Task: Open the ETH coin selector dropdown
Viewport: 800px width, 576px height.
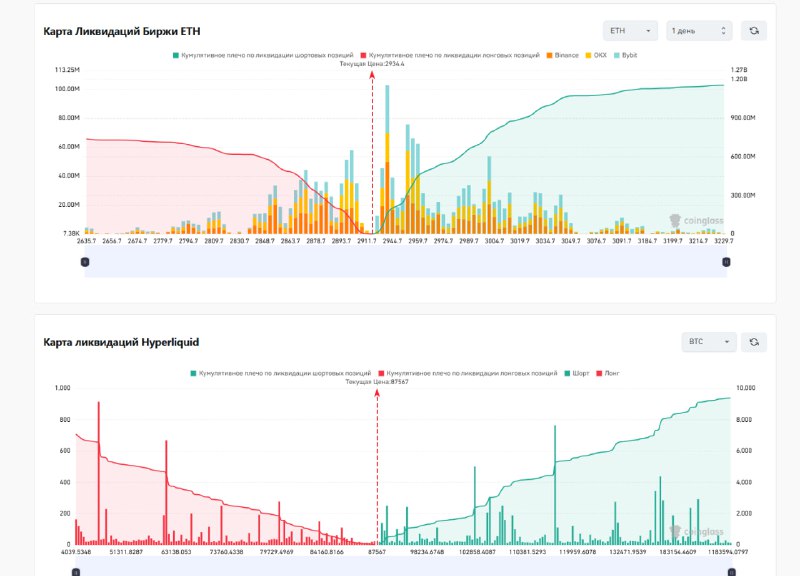Action: click(630, 31)
